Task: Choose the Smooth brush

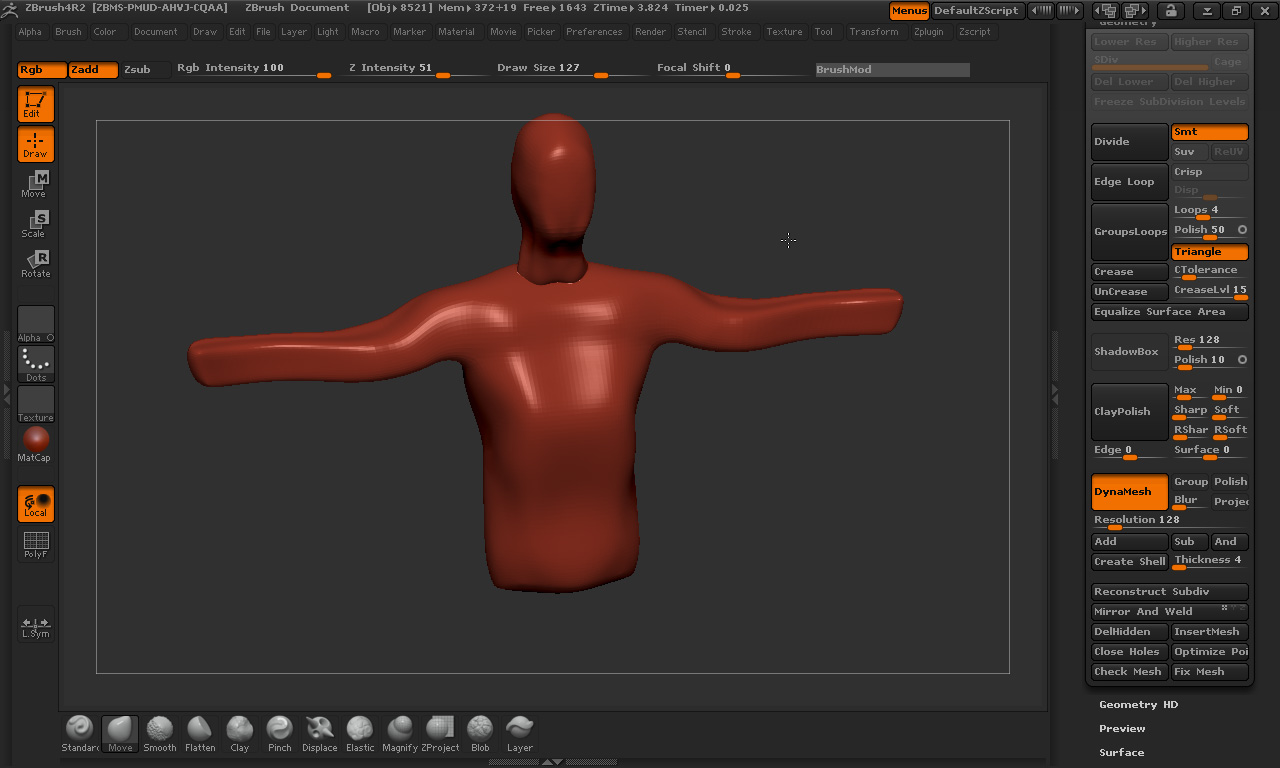Action: (x=160, y=733)
